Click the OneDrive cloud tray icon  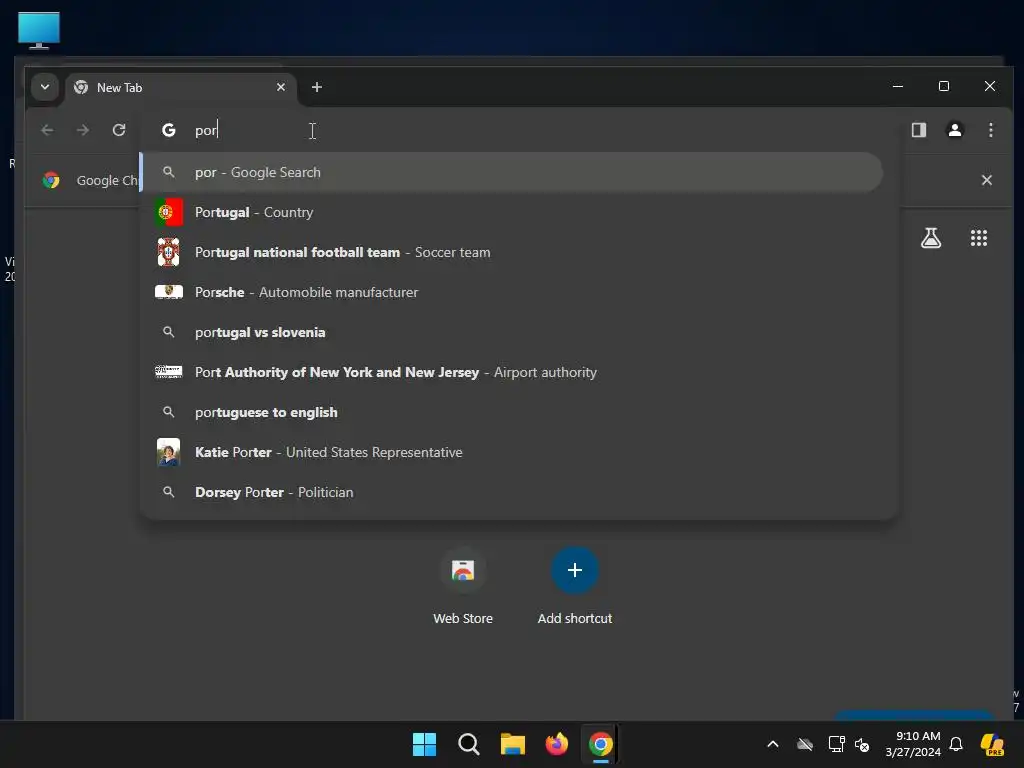(x=805, y=744)
